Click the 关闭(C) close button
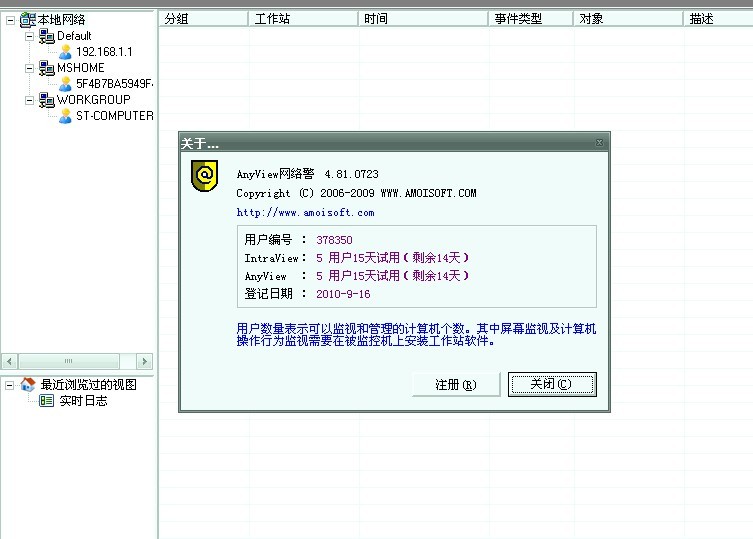Viewport: 753px width, 539px height. (x=552, y=384)
